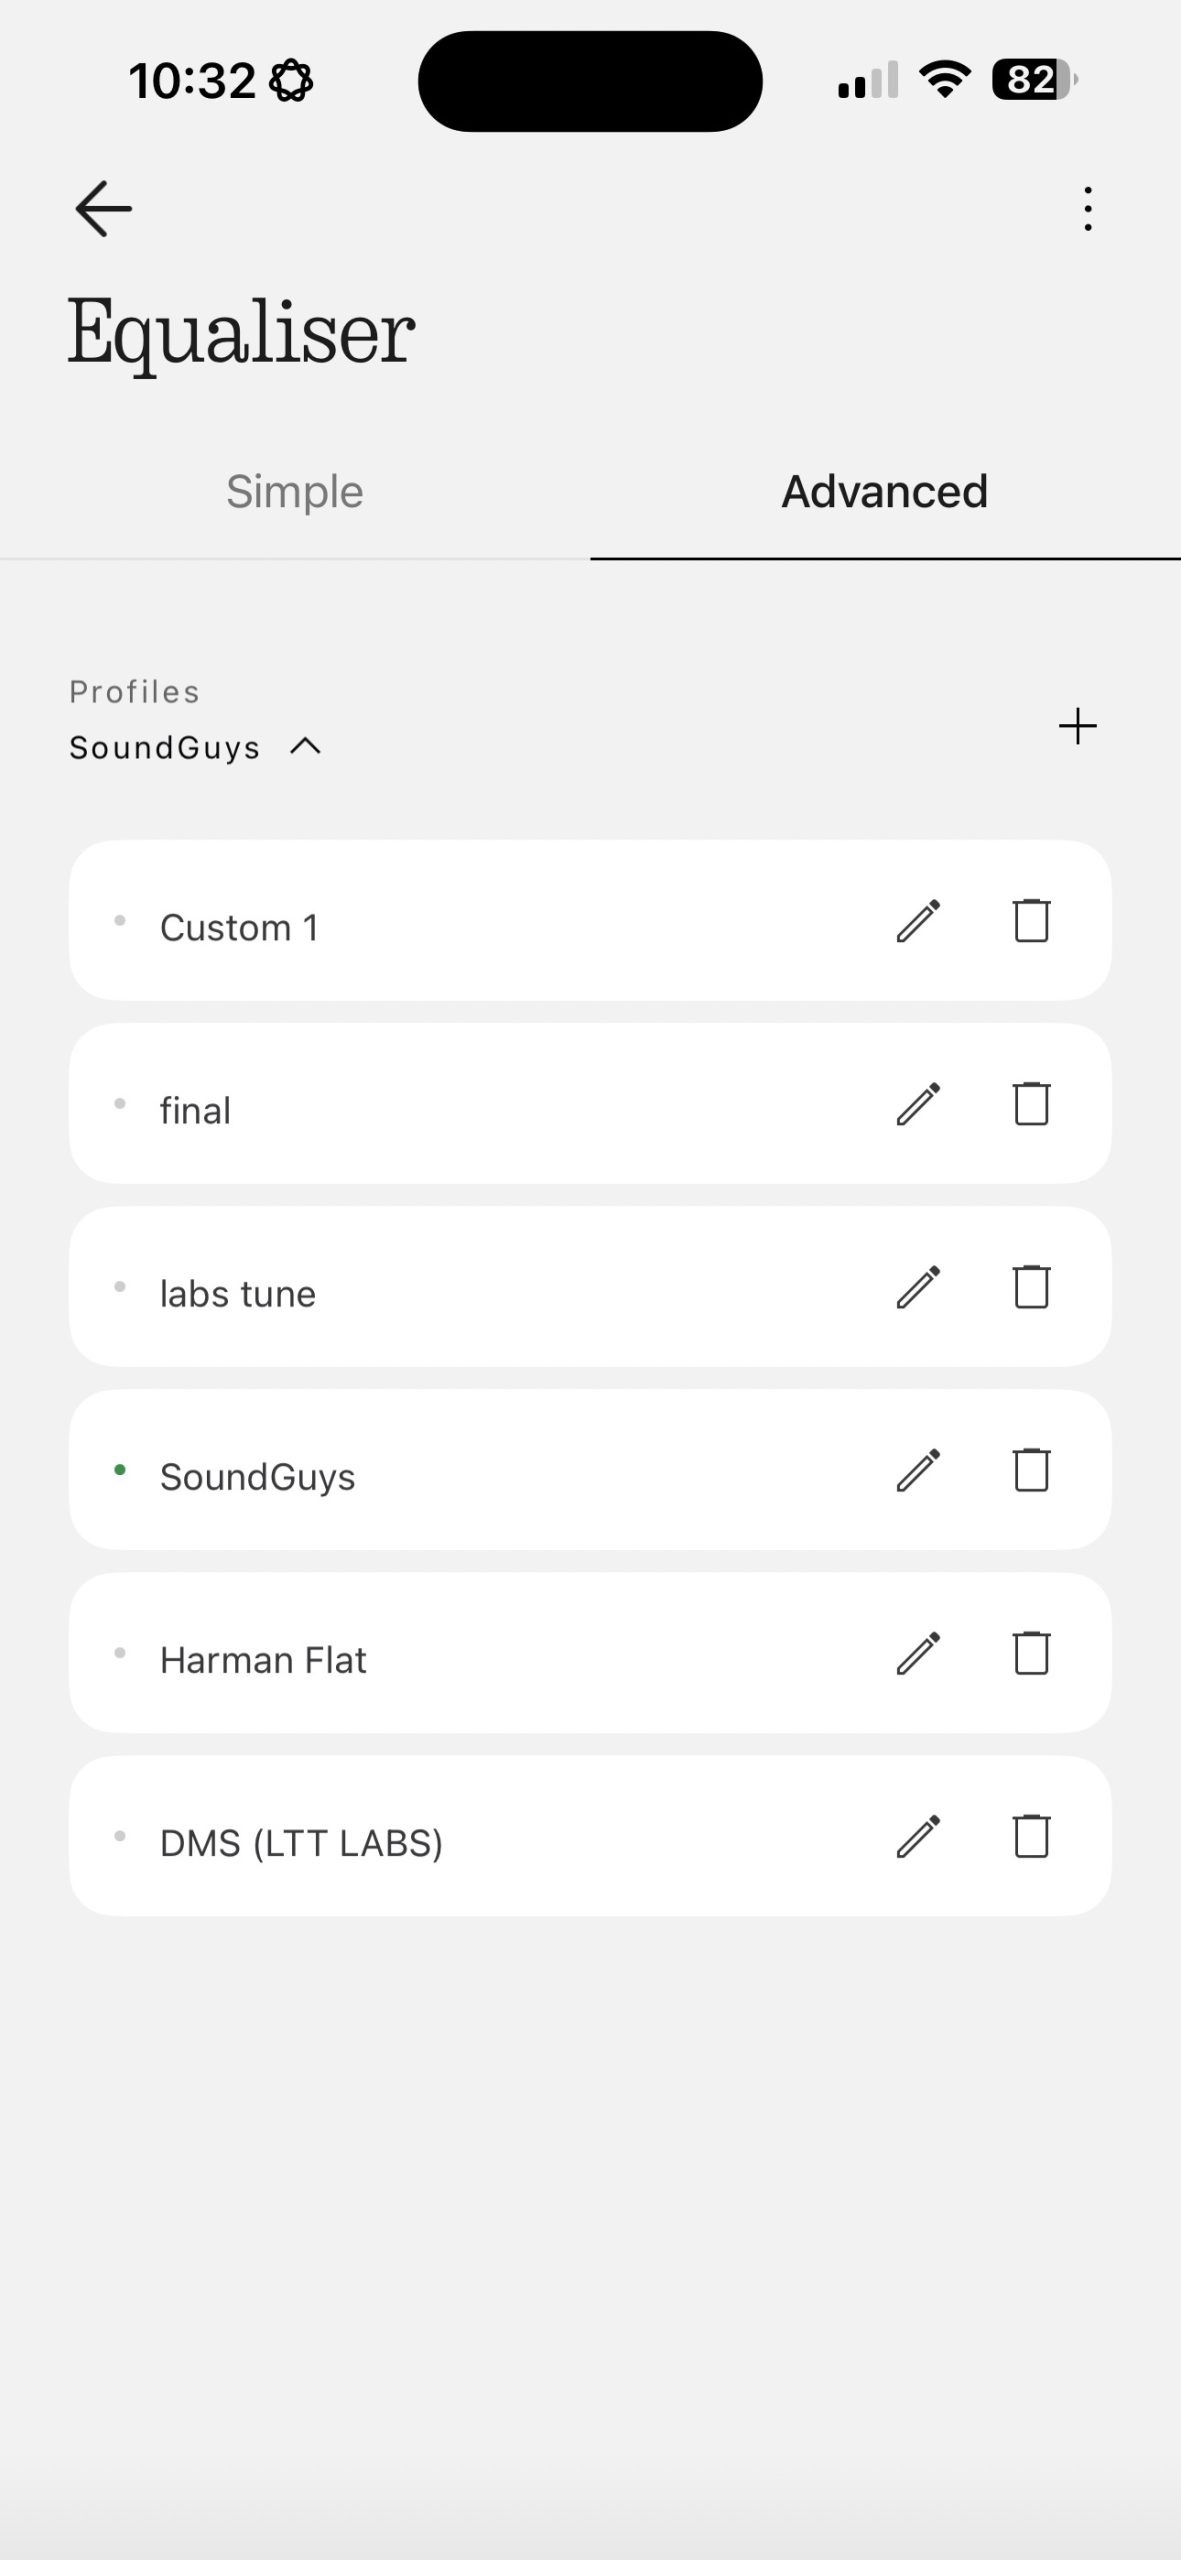Image resolution: width=1181 pixels, height=2560 pixels.
Task: Delete the Custom 1 profile
Action: [1031, 921]
